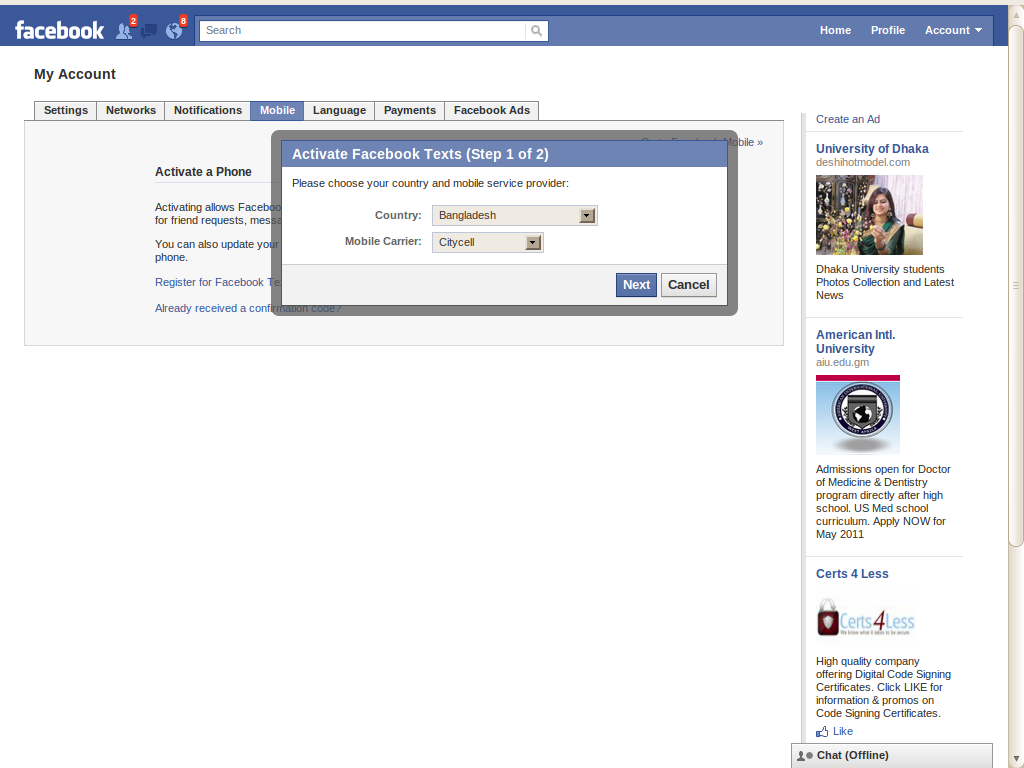The height and width of the screenshot is (768, 1024).
Task: Click the search magnifying glass icon
Action: pos(536,30)
